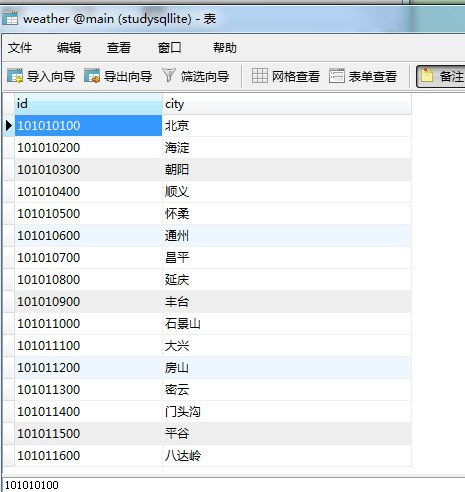Select the cell 101010300

click(x=88, y=170)
